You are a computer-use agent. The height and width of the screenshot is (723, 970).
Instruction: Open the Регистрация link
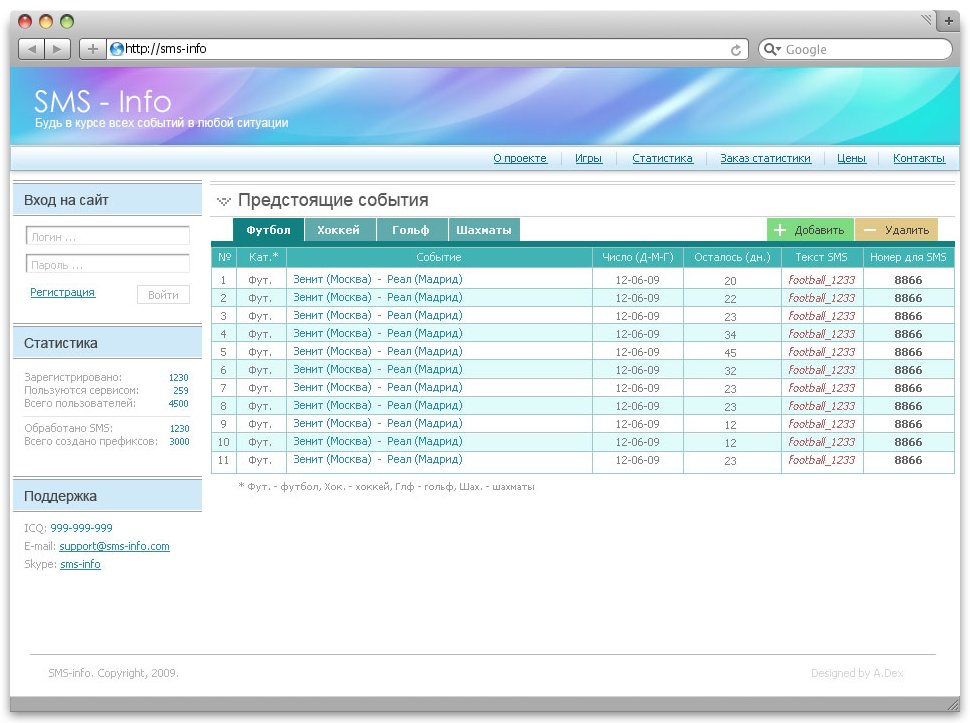pyautogui.click(x=63, y=292)
